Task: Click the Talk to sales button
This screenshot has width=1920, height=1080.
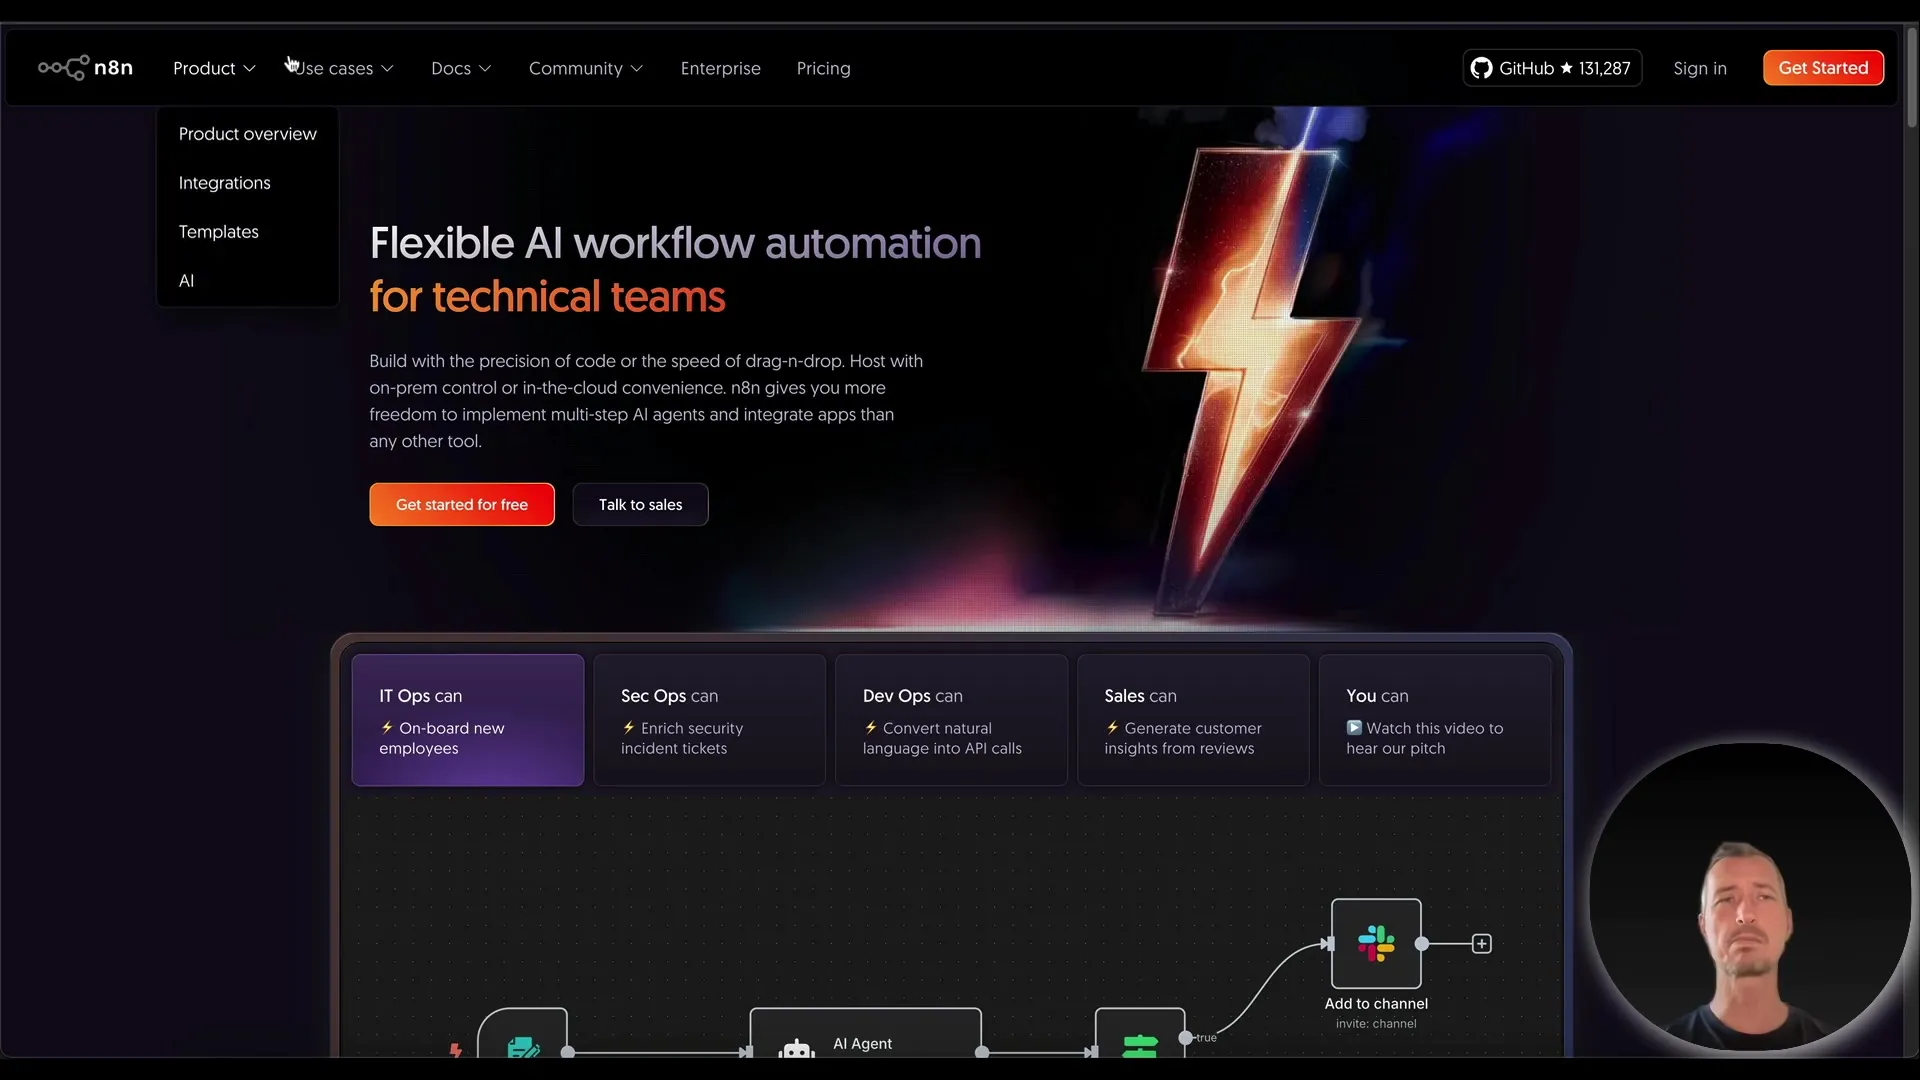Action: 640,504
